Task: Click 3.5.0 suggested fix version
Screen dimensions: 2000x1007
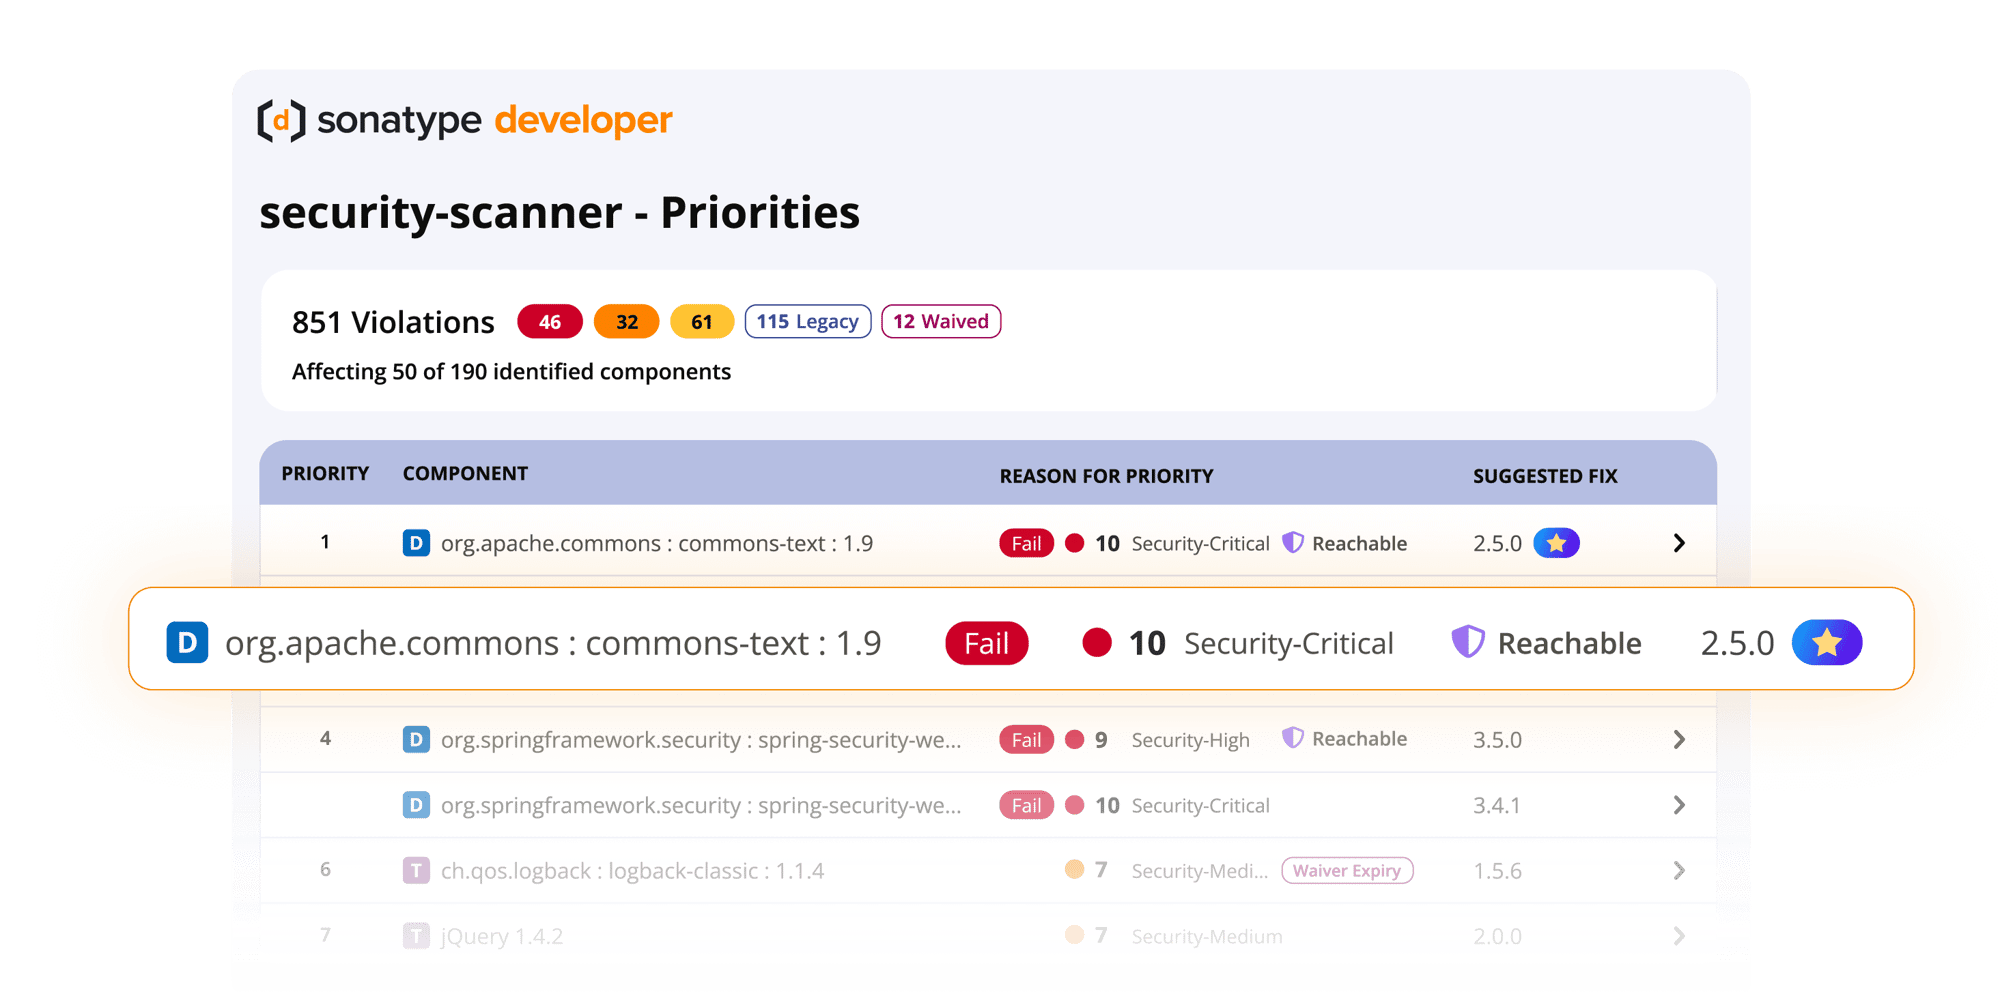Action: (1497, 740)
